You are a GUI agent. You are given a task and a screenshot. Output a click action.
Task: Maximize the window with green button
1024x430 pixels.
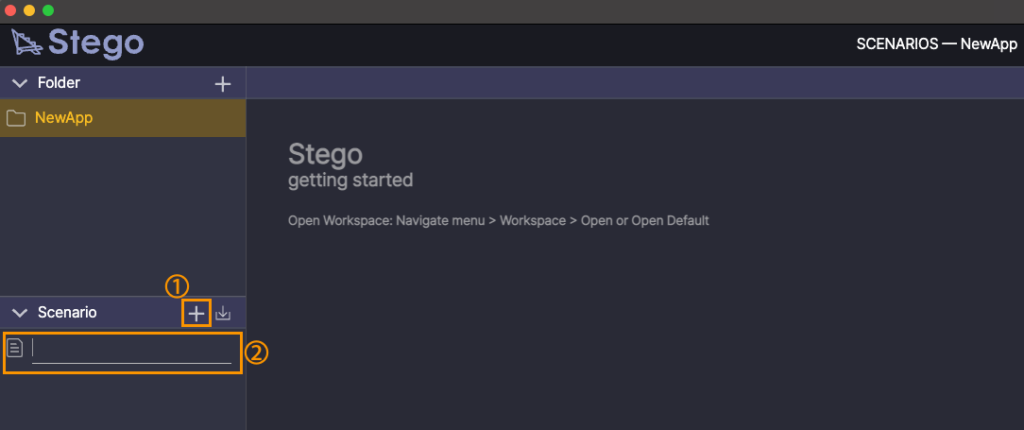[x=48, y=10]
